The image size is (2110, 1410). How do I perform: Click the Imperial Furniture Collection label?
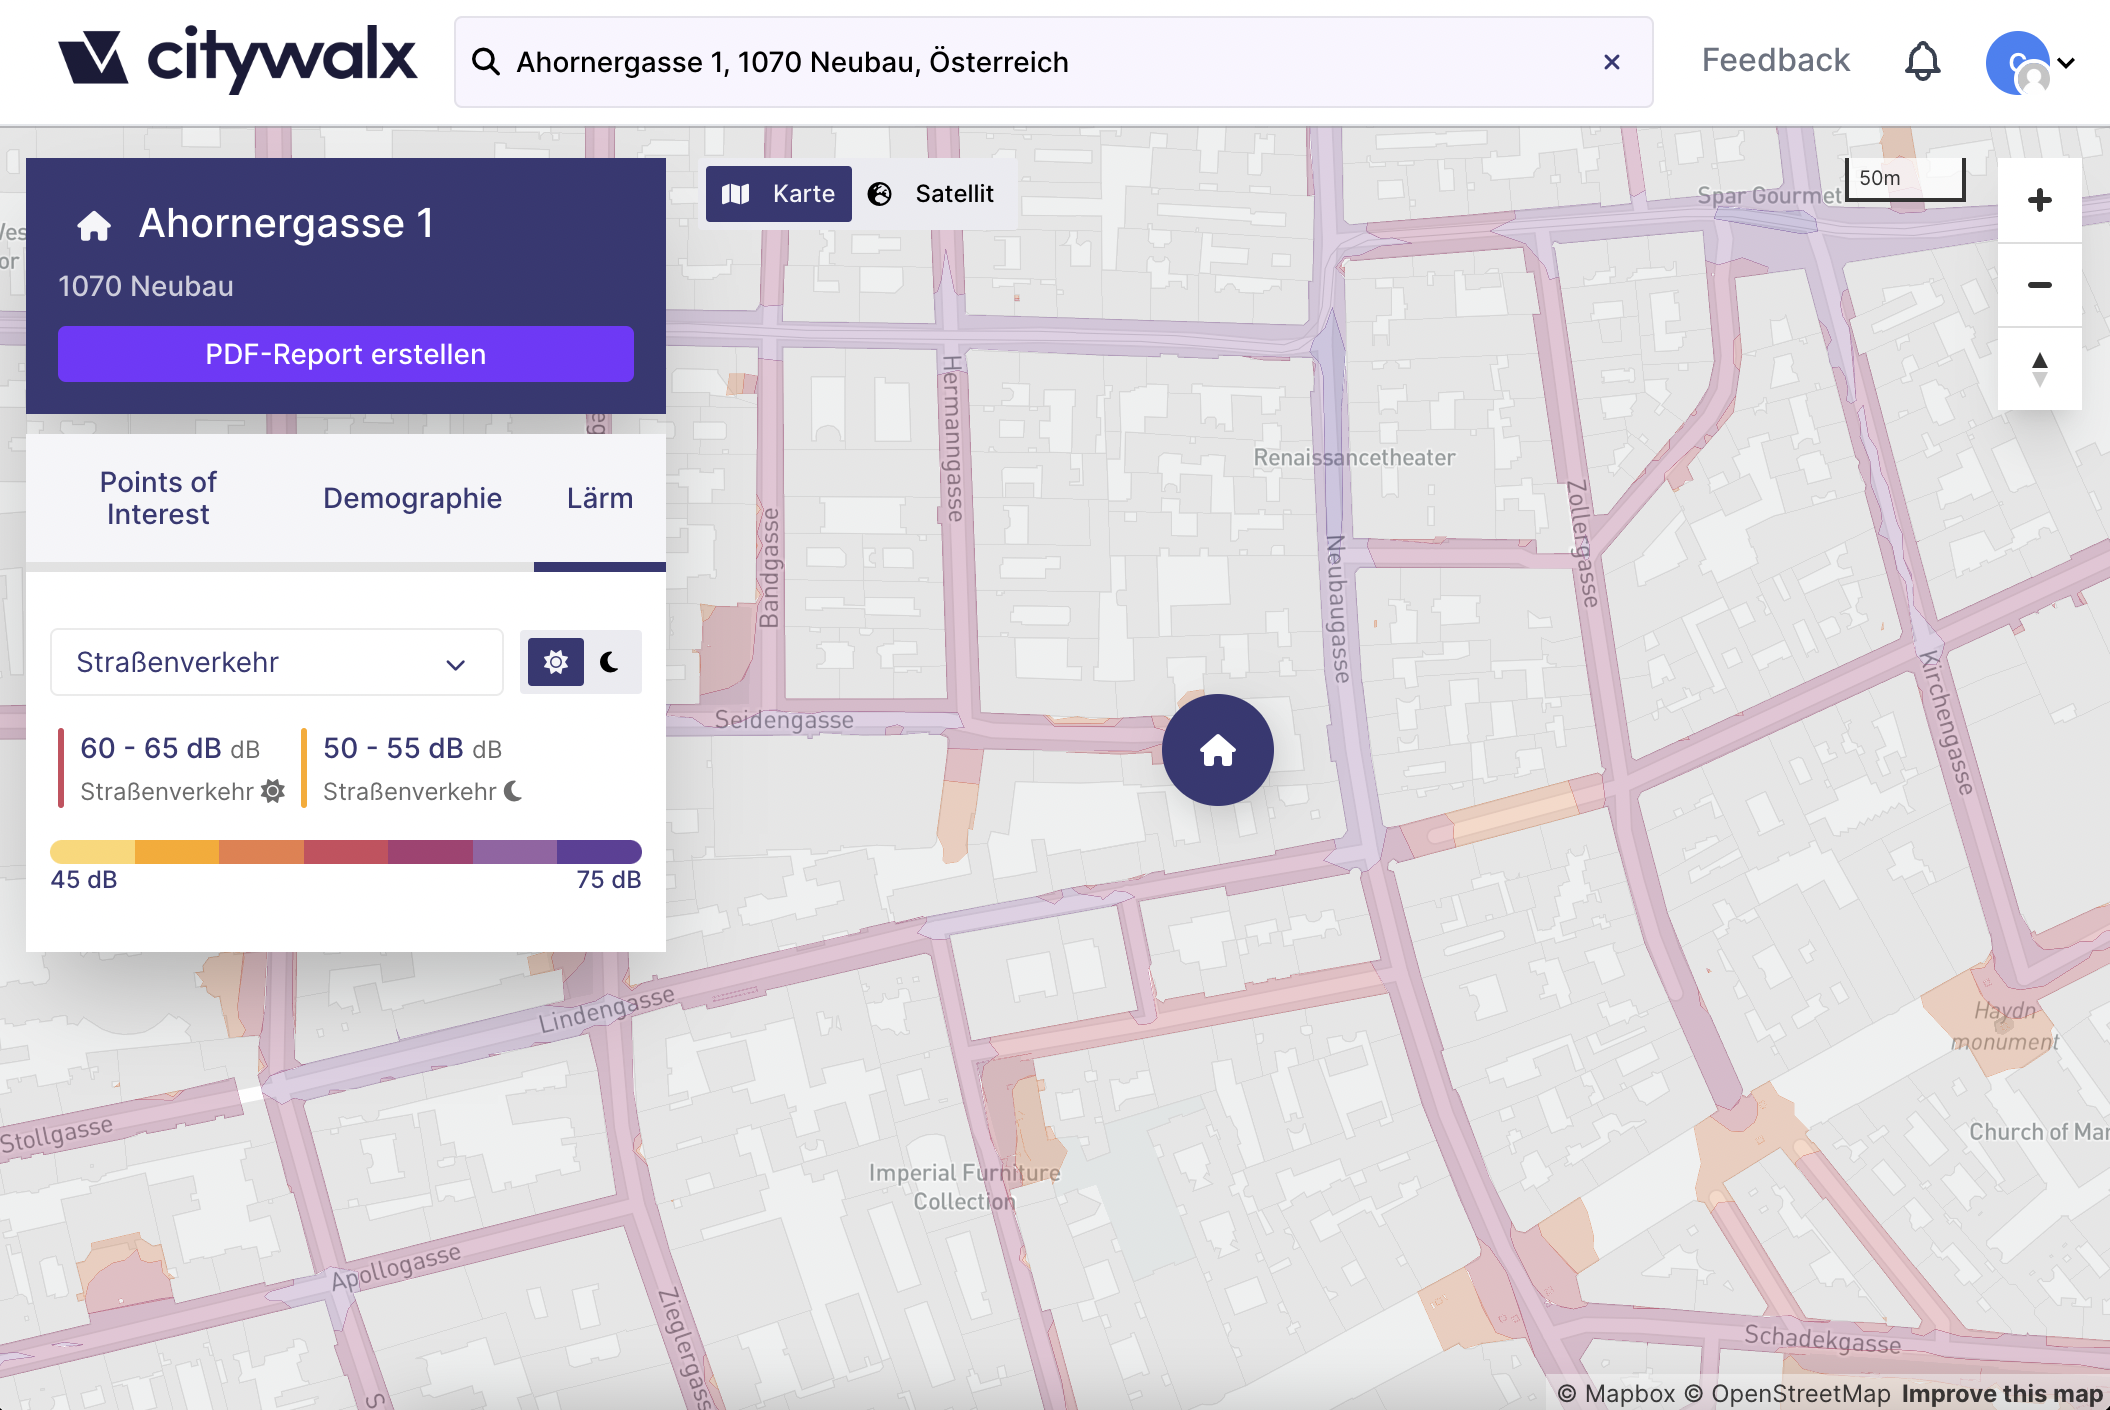point(965,1187)
